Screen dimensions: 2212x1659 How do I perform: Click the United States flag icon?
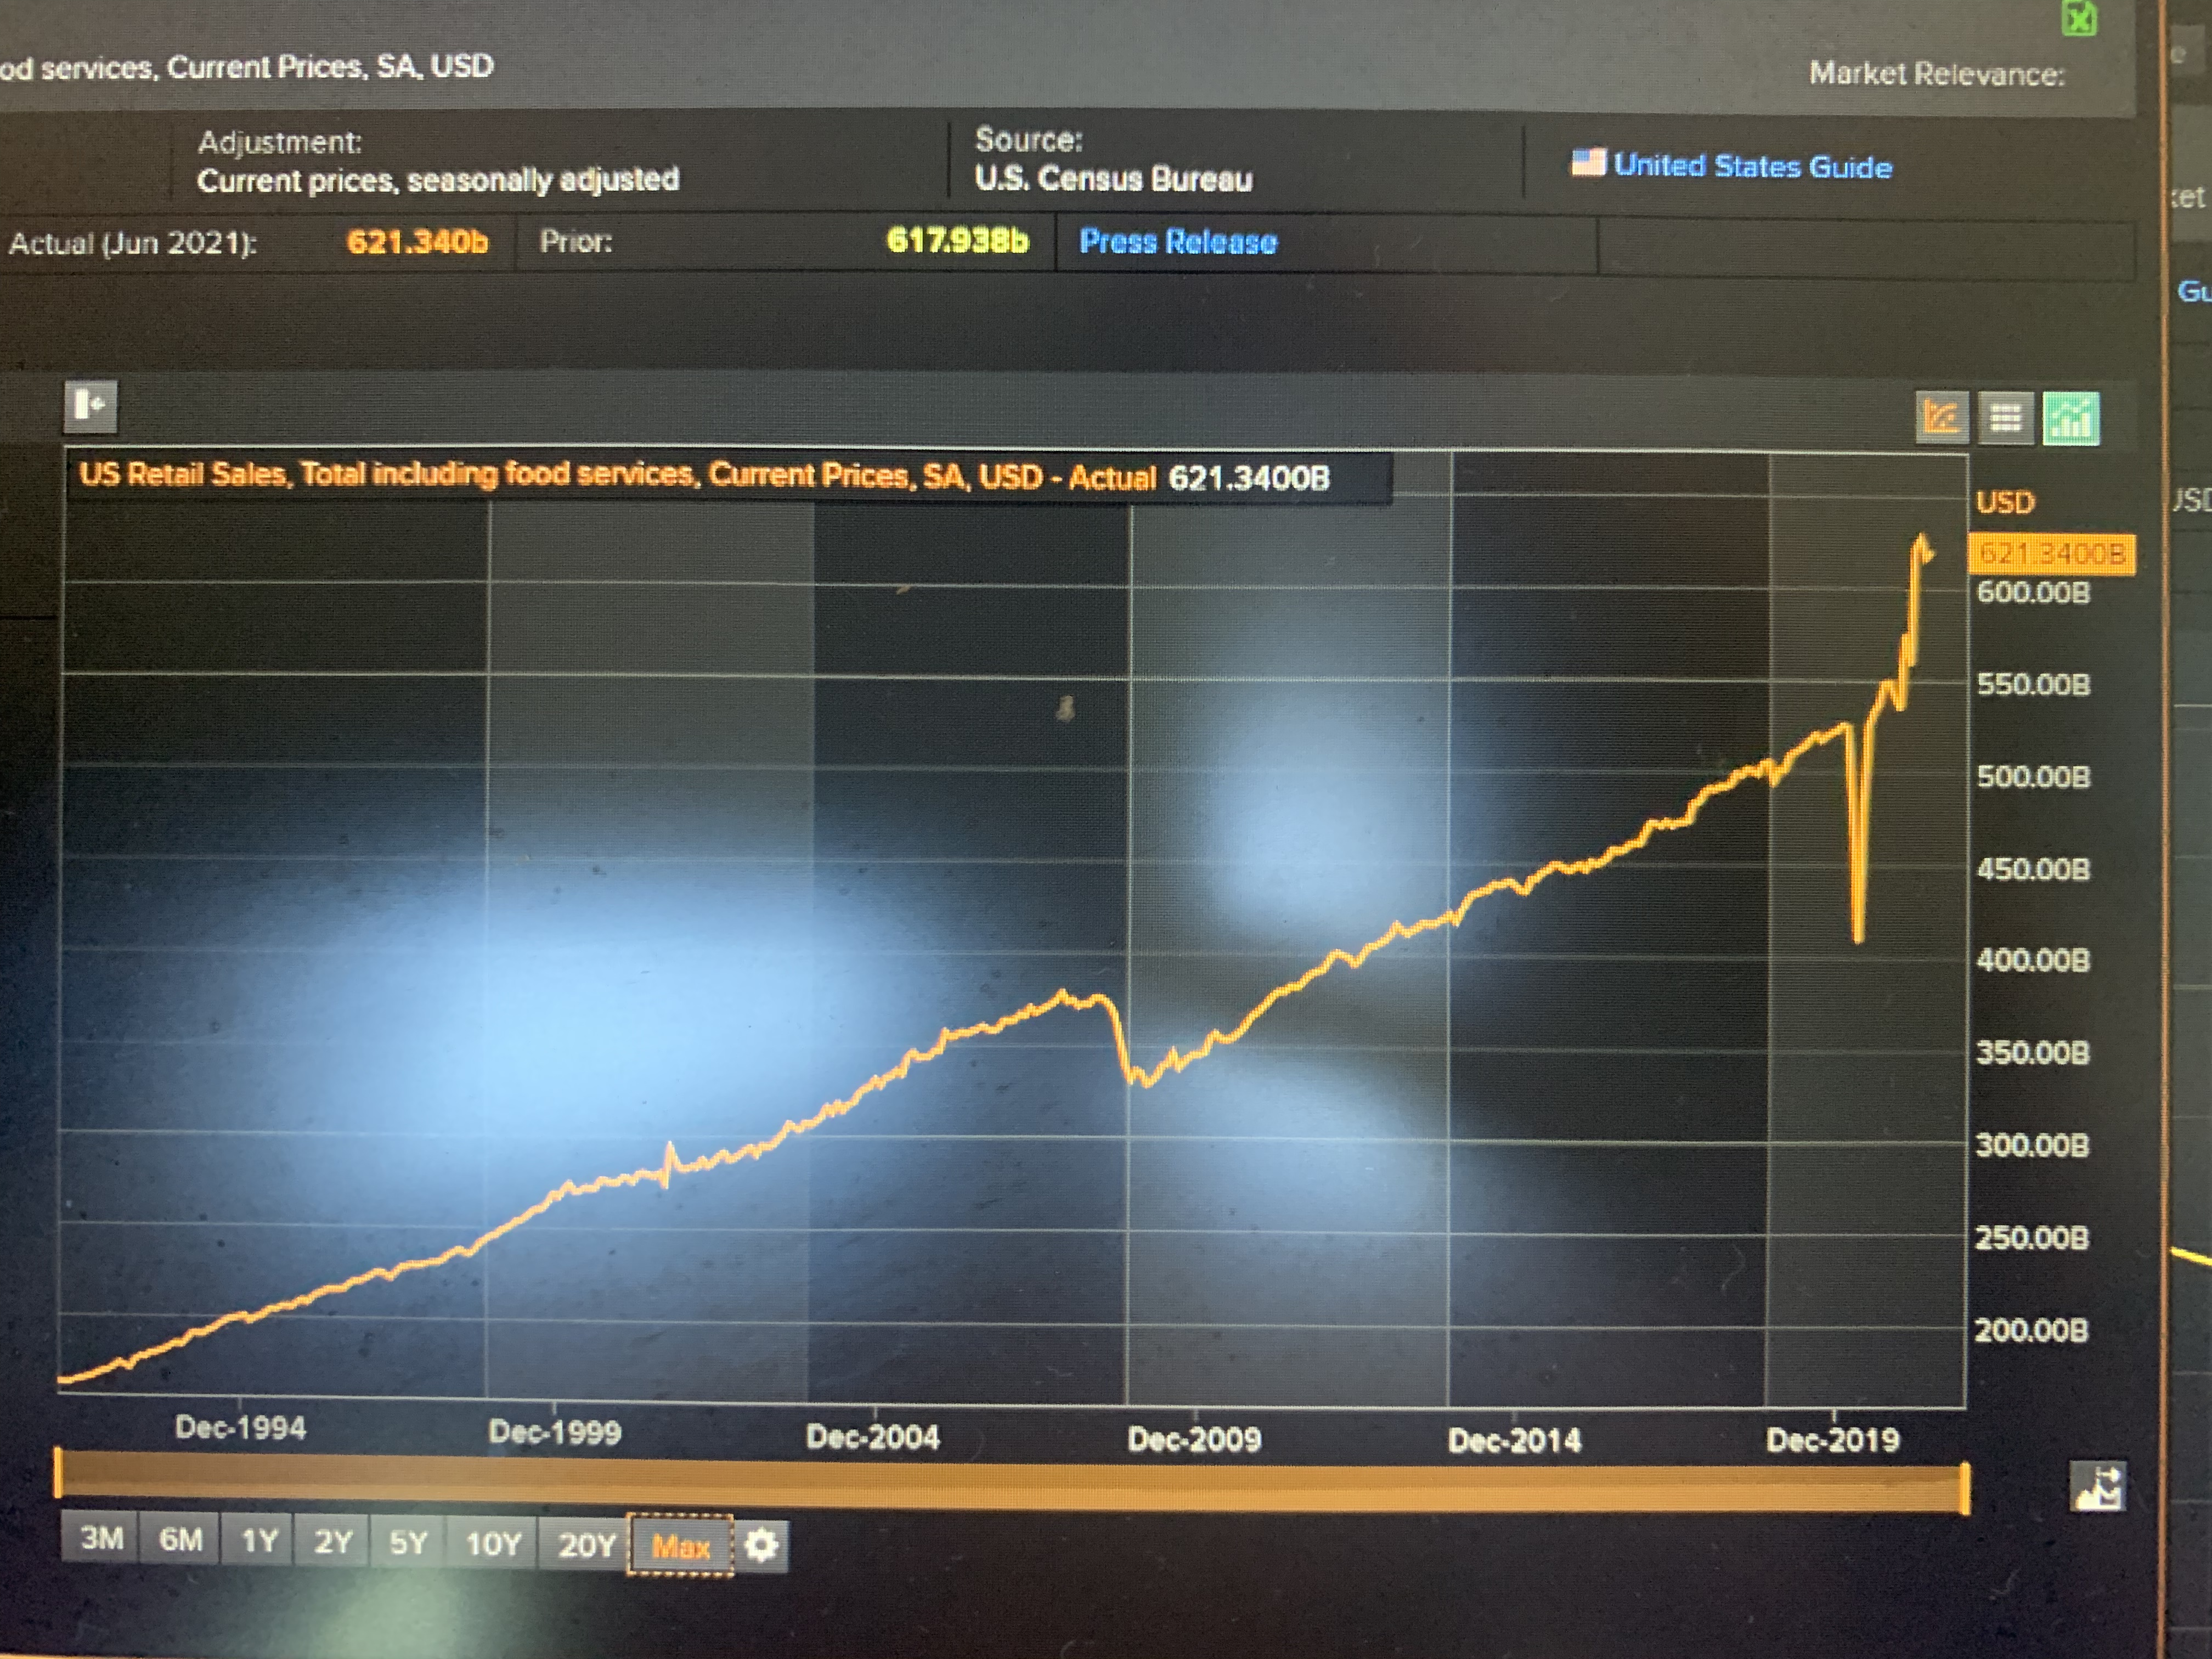tap(1588, 162)
